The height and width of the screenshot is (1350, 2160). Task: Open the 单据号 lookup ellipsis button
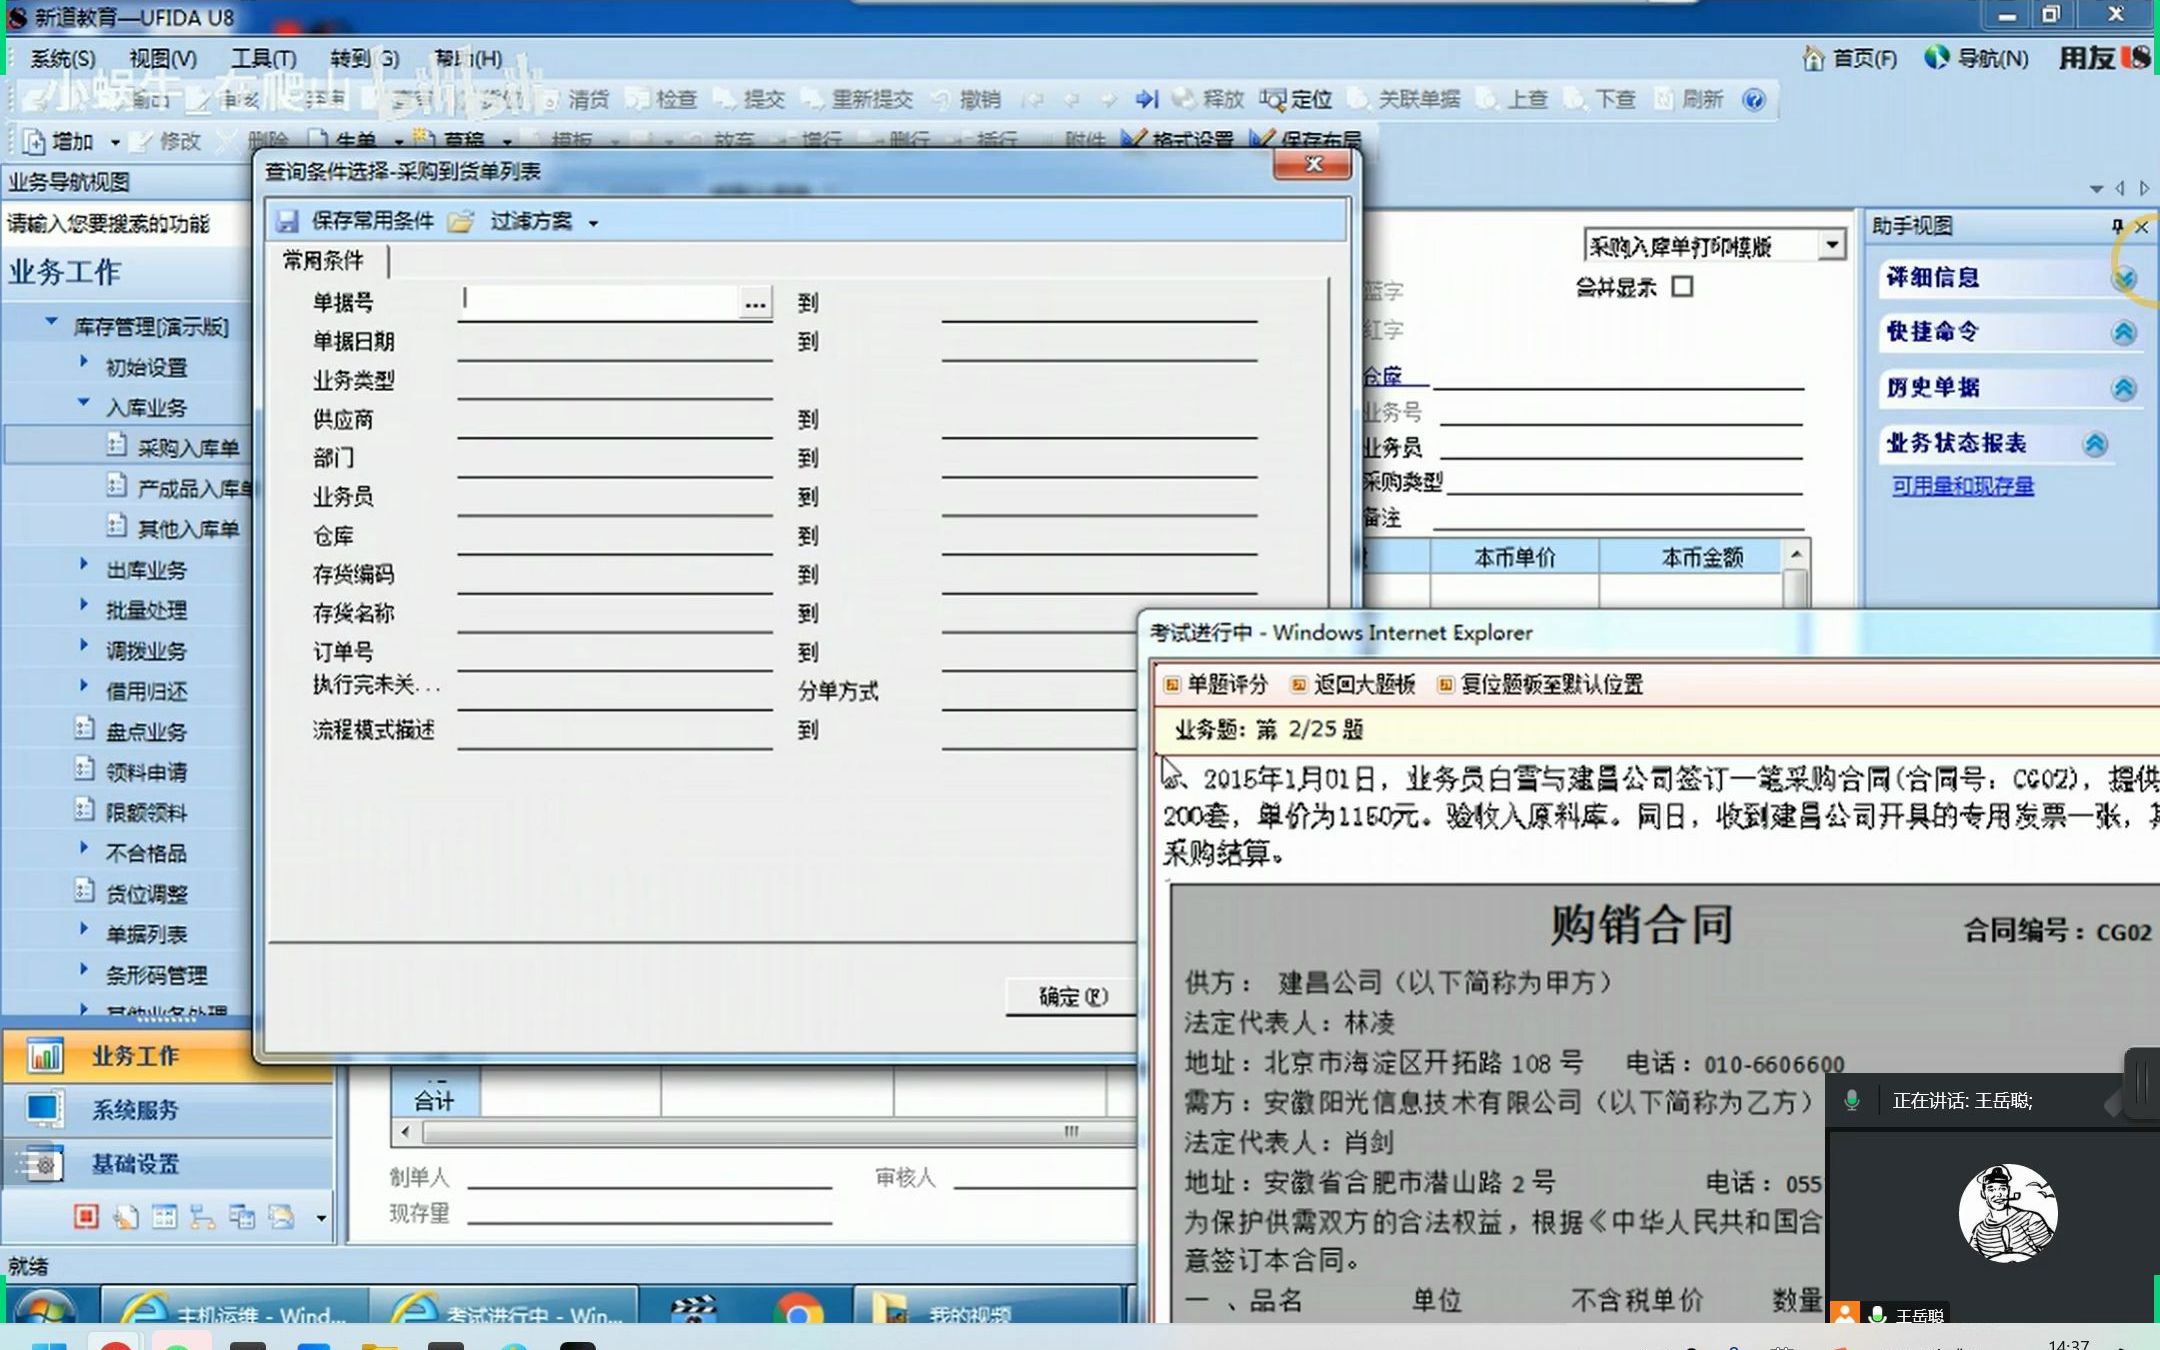click(755, 302)
